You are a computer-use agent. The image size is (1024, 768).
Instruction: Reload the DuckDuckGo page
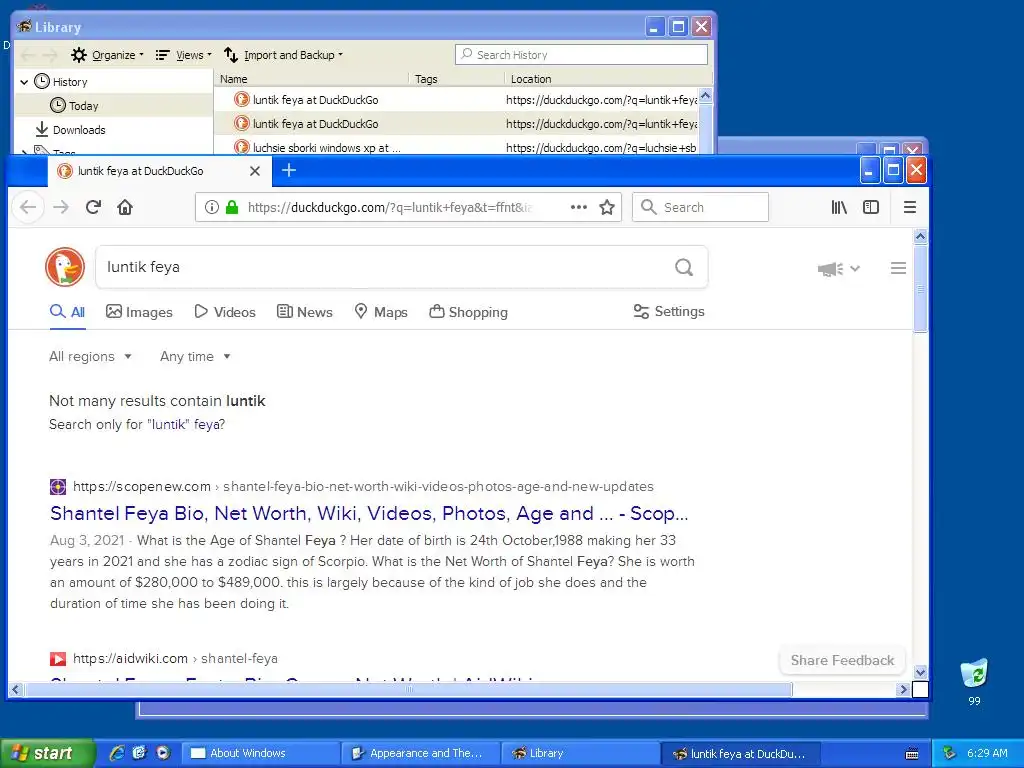pyautogui.click(x=93, y=208)
